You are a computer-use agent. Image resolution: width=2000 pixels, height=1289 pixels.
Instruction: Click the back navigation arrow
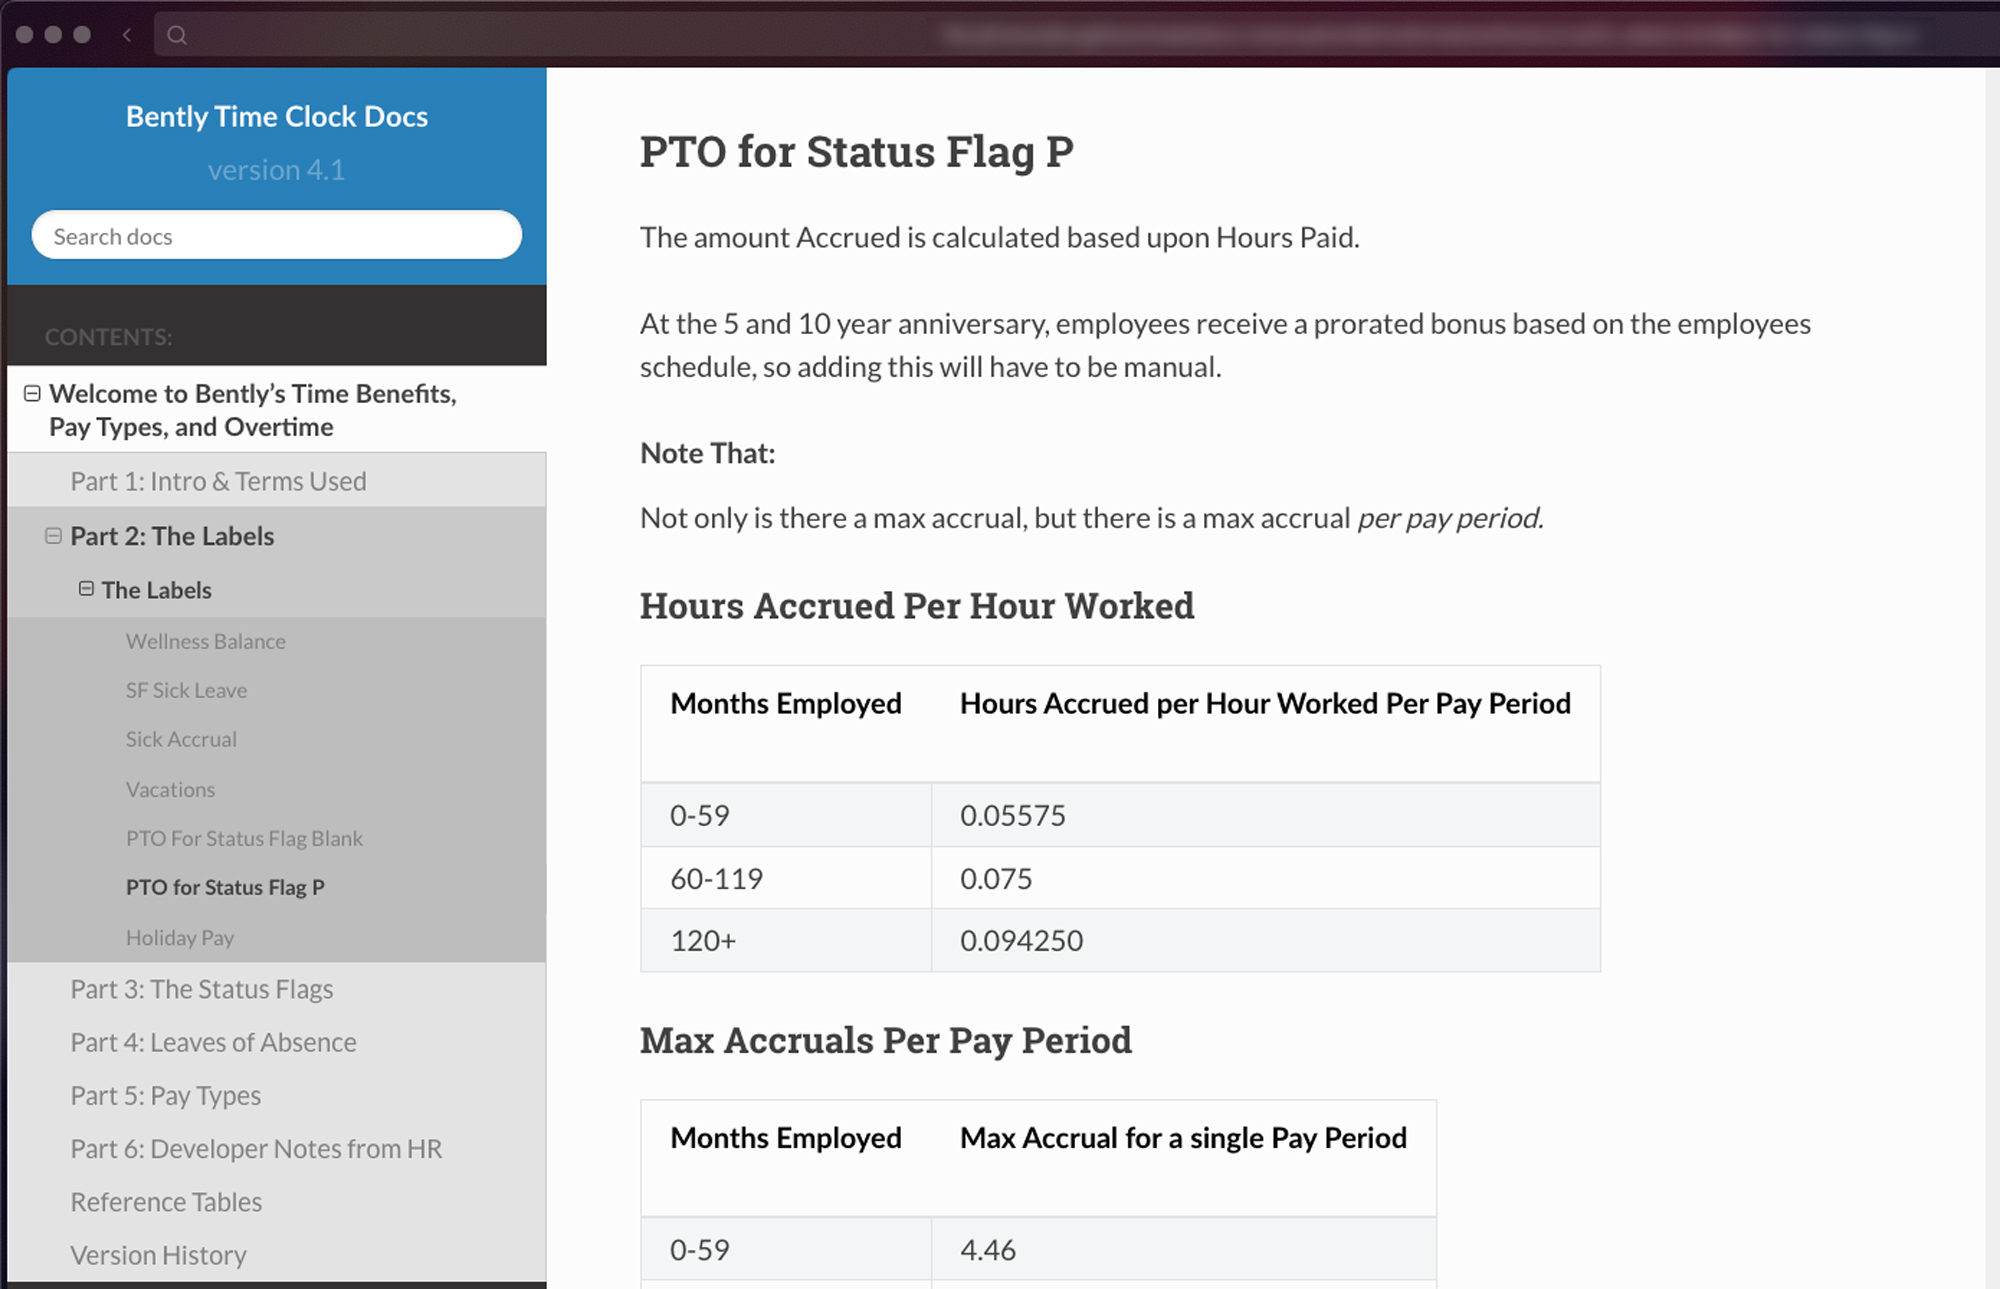[126, 35]
